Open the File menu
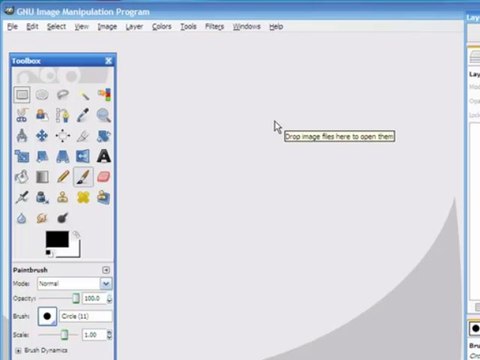Viewport: 480px width, 360px height. [x=12, y=27]
